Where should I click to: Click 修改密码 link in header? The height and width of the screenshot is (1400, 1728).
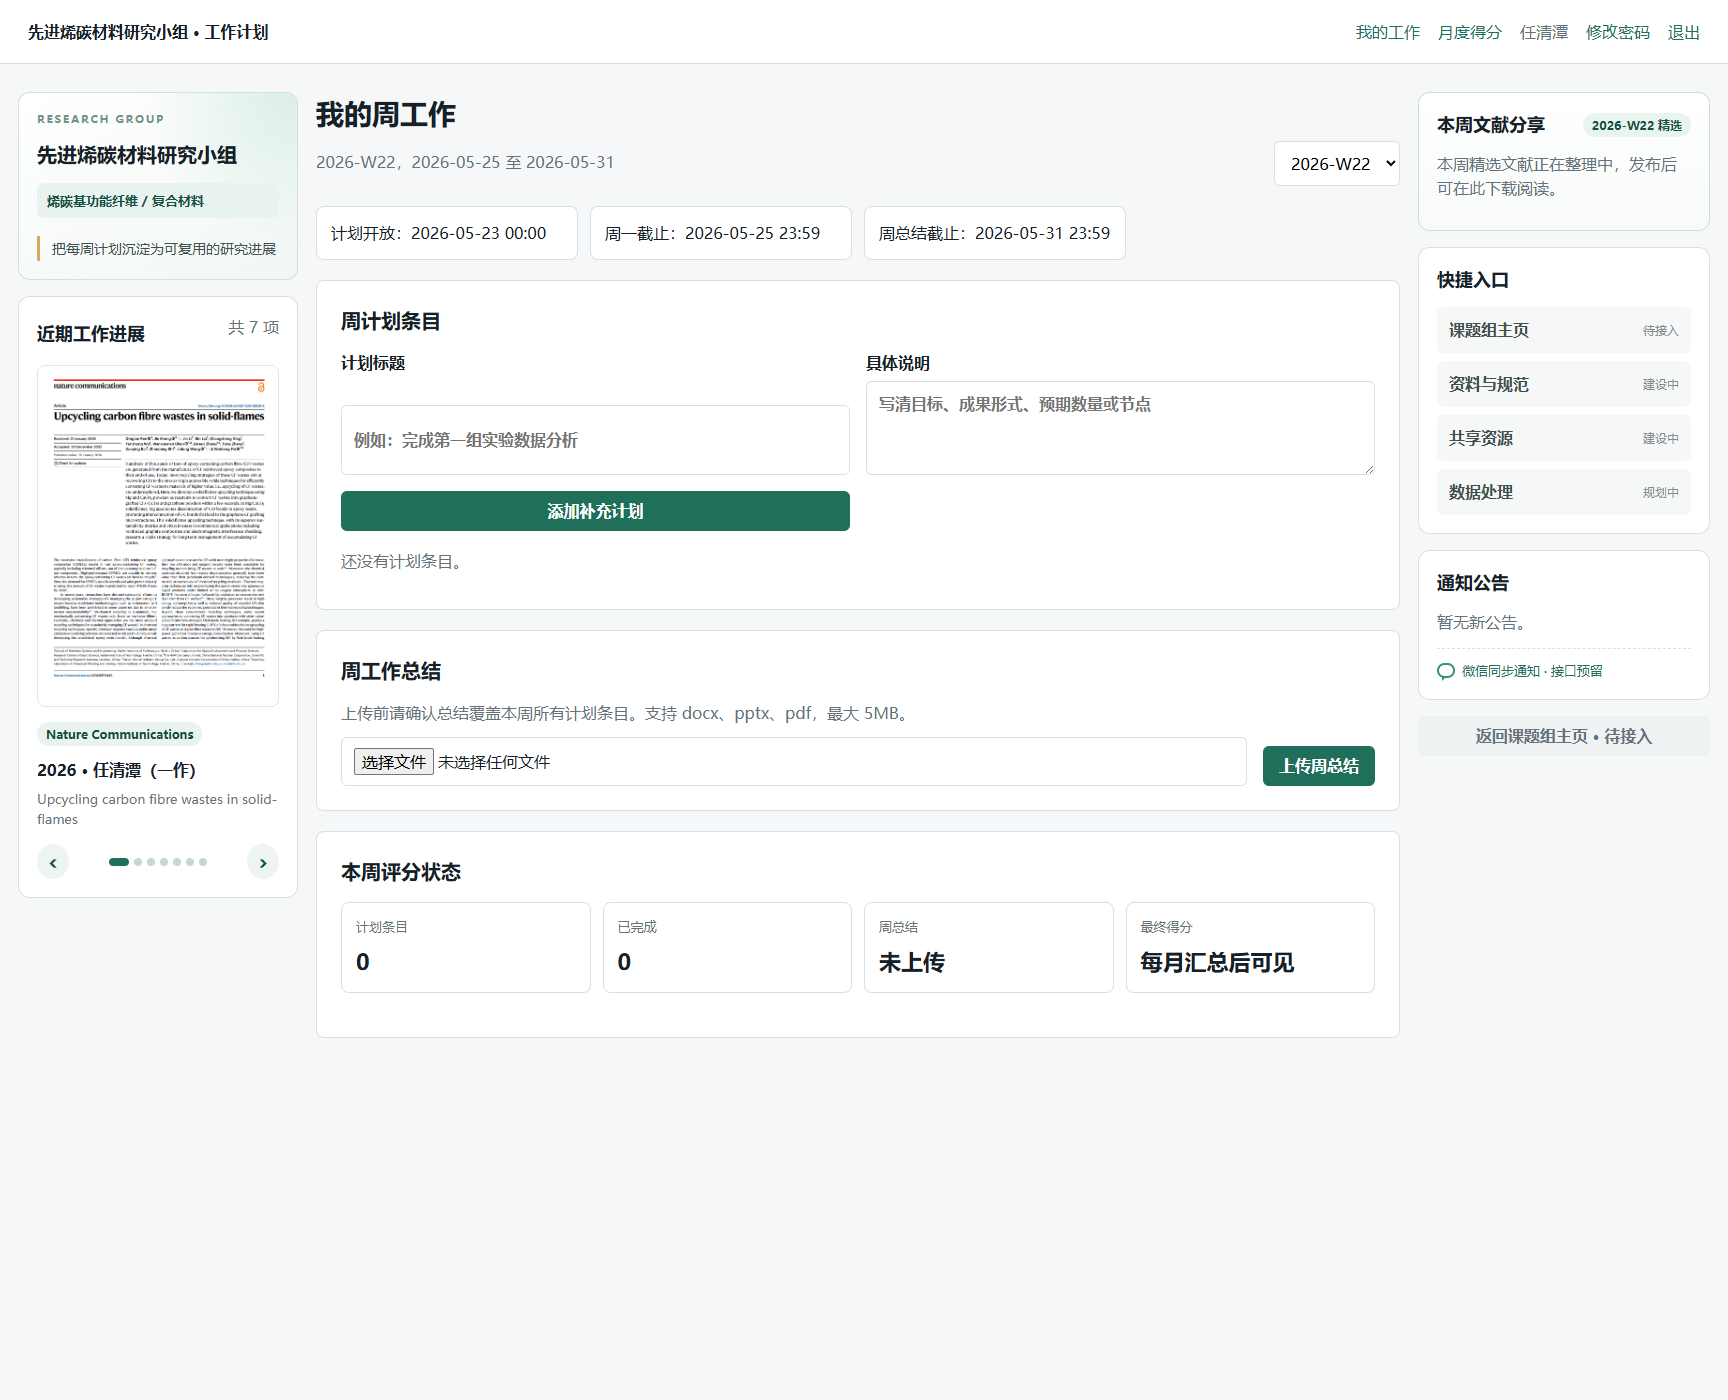[x=1617, y=32]
